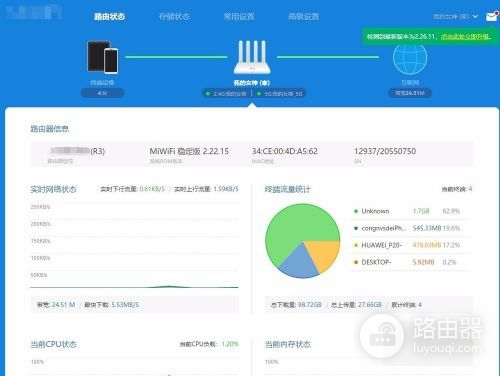Open the 常用设置 tab

pos(239,16)
